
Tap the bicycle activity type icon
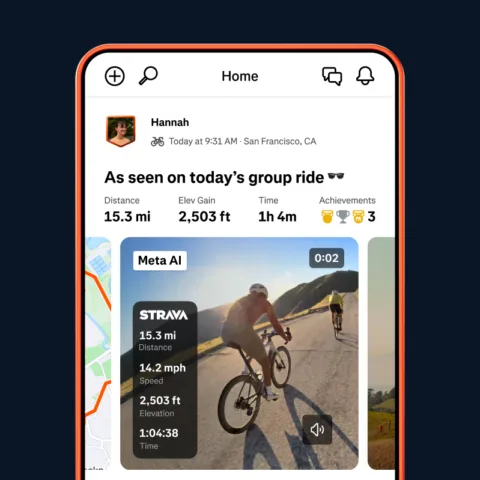(x=157, y=141)
